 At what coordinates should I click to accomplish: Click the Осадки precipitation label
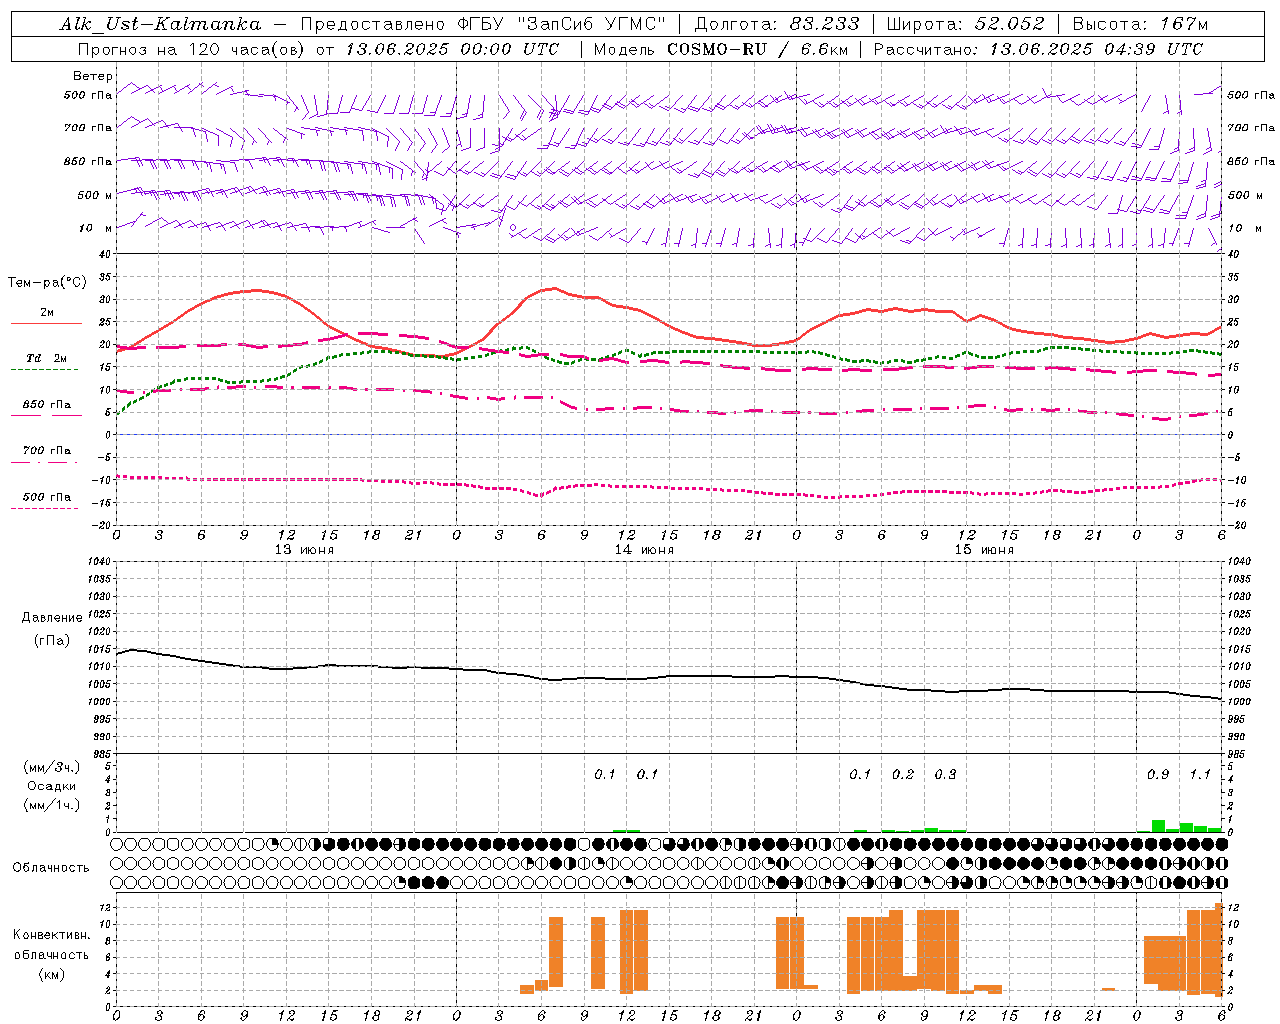[52, 786]
